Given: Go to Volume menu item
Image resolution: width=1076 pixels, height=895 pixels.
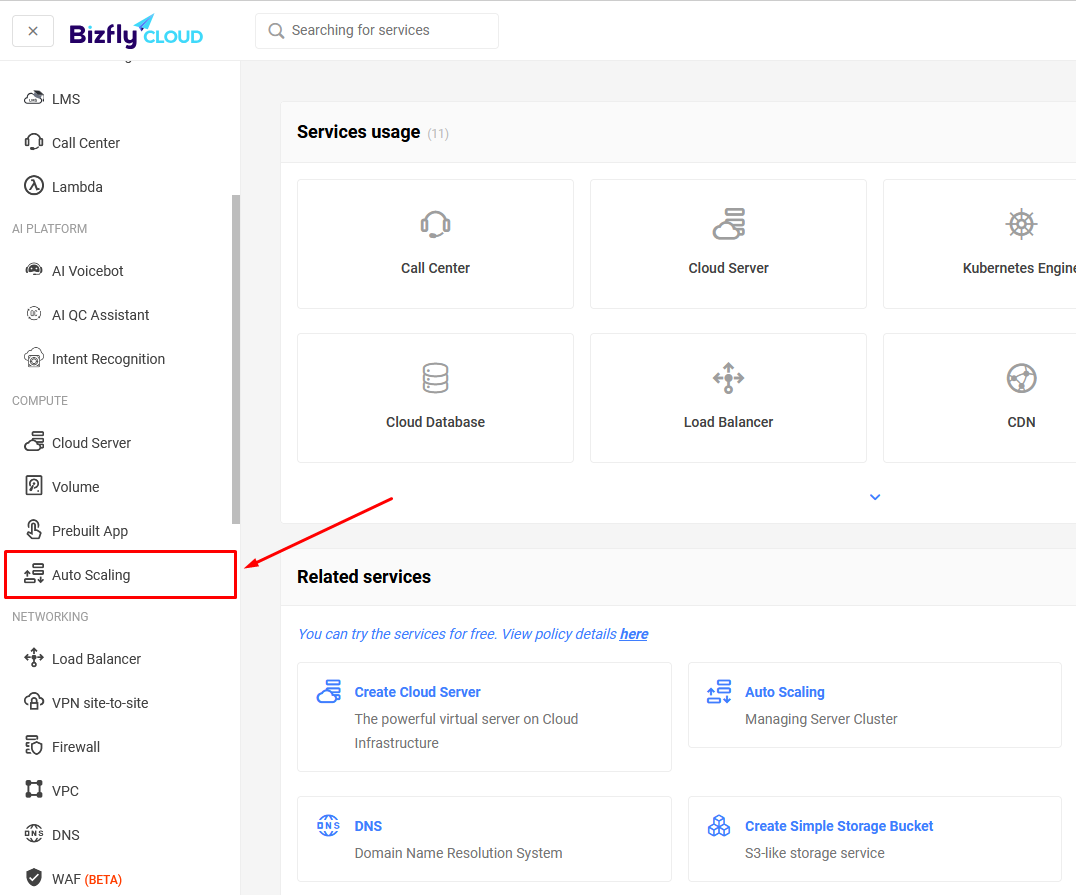Looking at the screenshot, I should [75, 487].
